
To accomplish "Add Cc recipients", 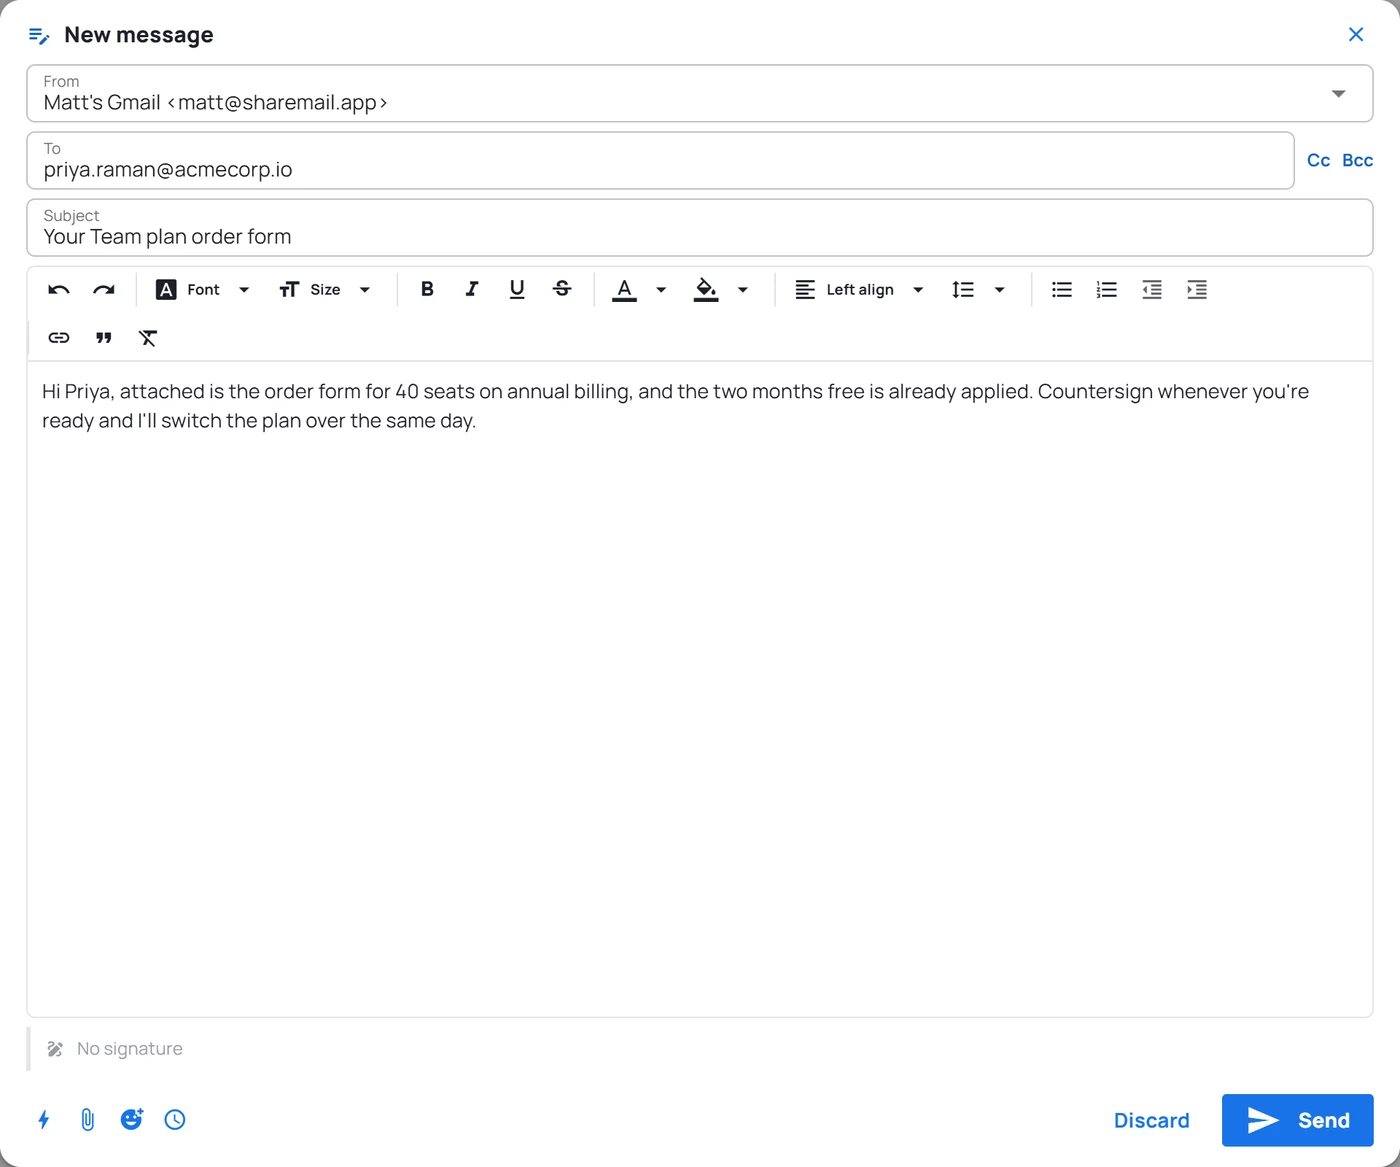I will click(1318, 160).
